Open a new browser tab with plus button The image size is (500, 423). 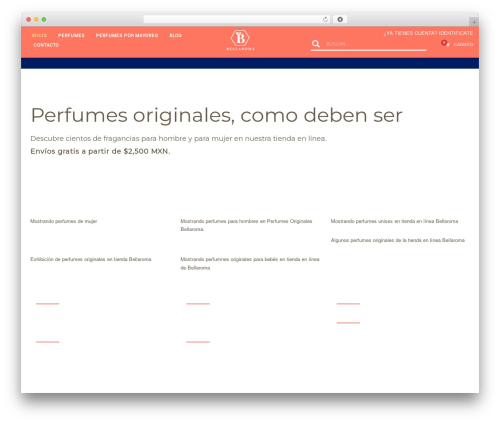tap(474, 22)
